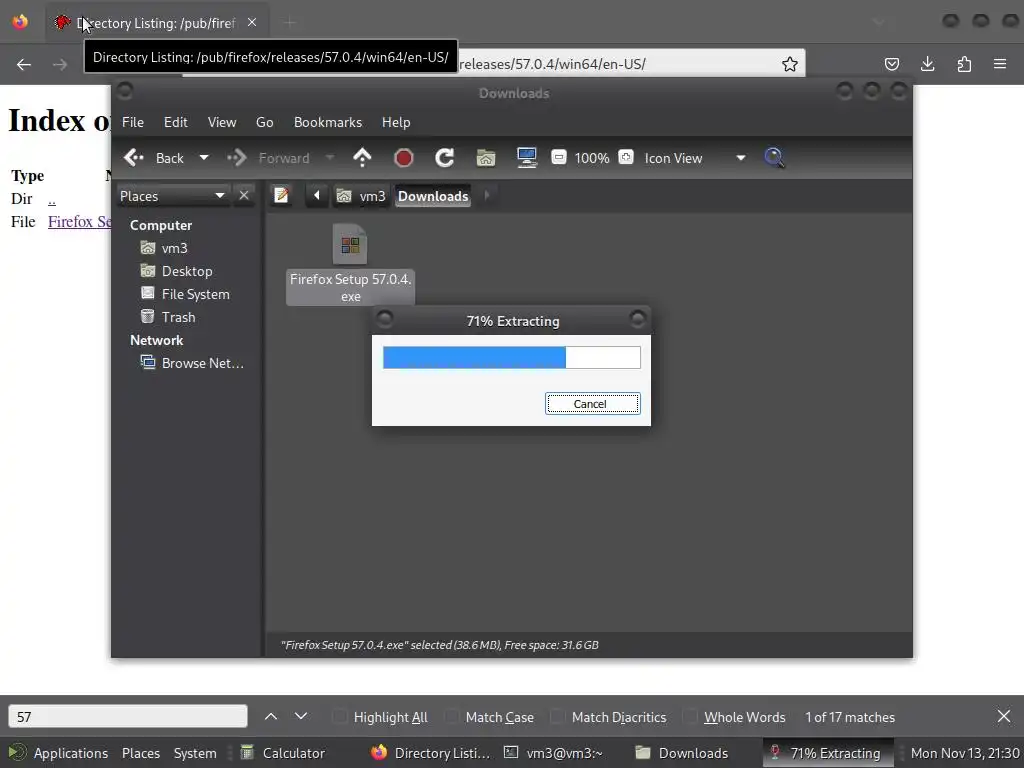The image size is (1024, 768).
Task: Click the find bar search field
Action: pos(128,716)
